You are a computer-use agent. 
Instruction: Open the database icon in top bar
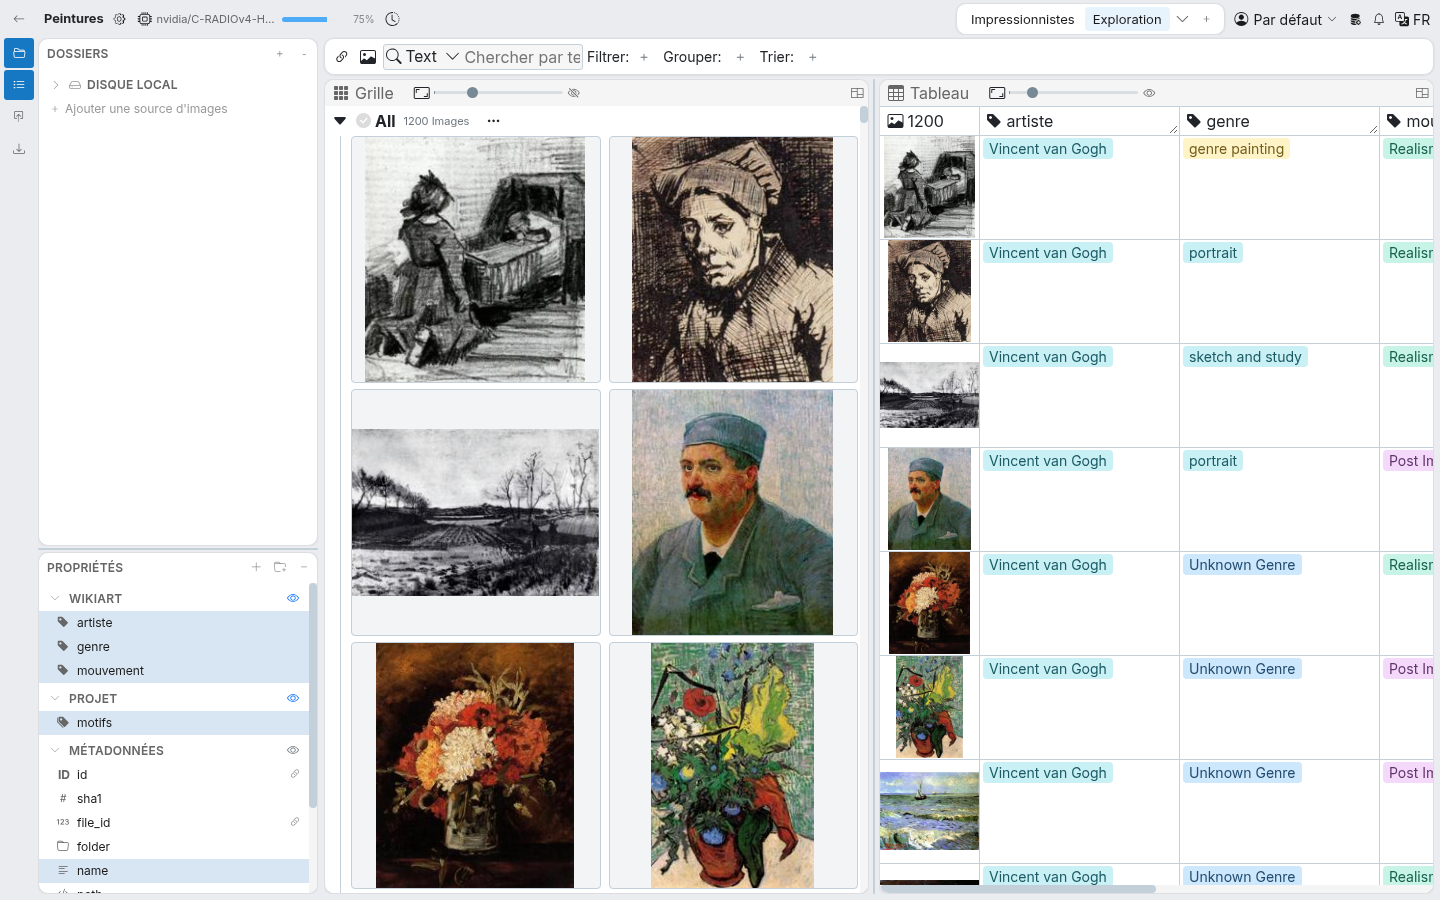click(1356, 19)
